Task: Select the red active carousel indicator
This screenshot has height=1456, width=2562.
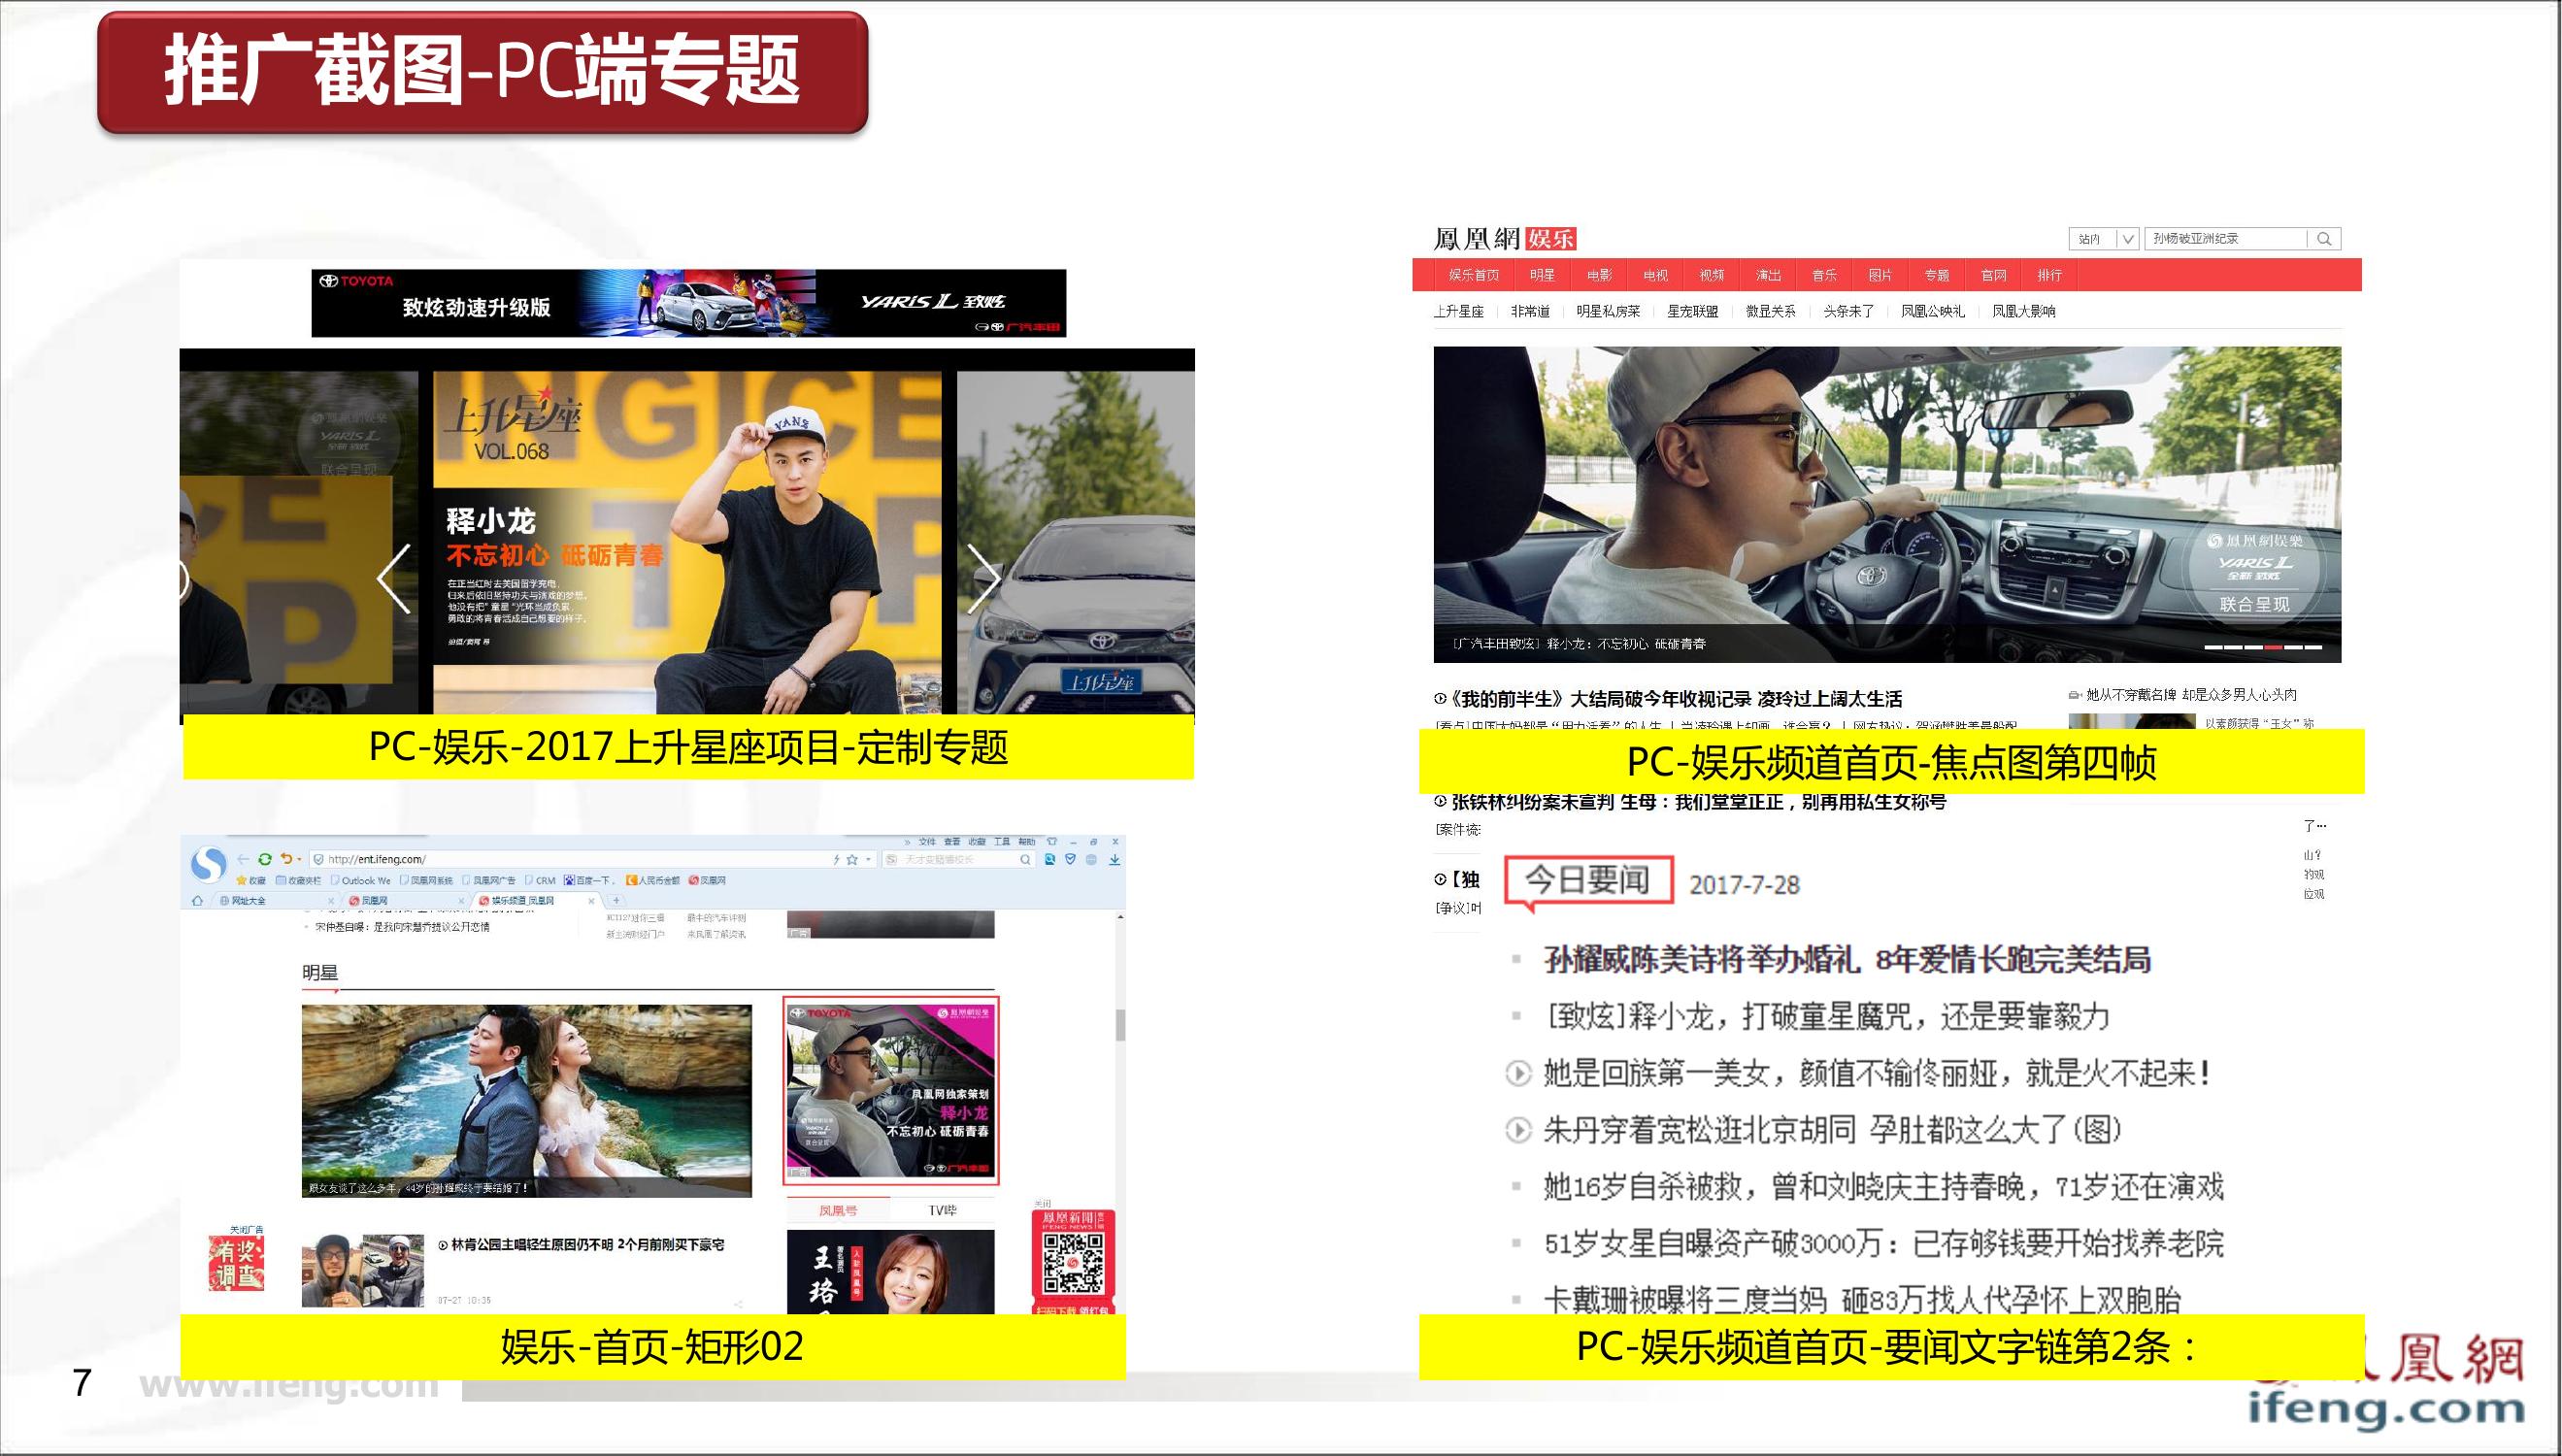Action: pyautogui.click(x=2273, y=648)
